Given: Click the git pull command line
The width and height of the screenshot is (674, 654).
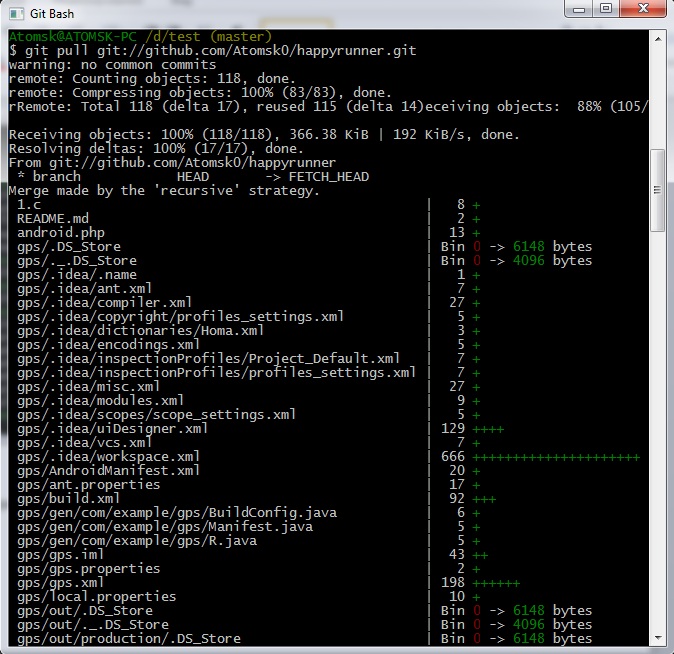Looking at the screenshot, I should point(213,51).
